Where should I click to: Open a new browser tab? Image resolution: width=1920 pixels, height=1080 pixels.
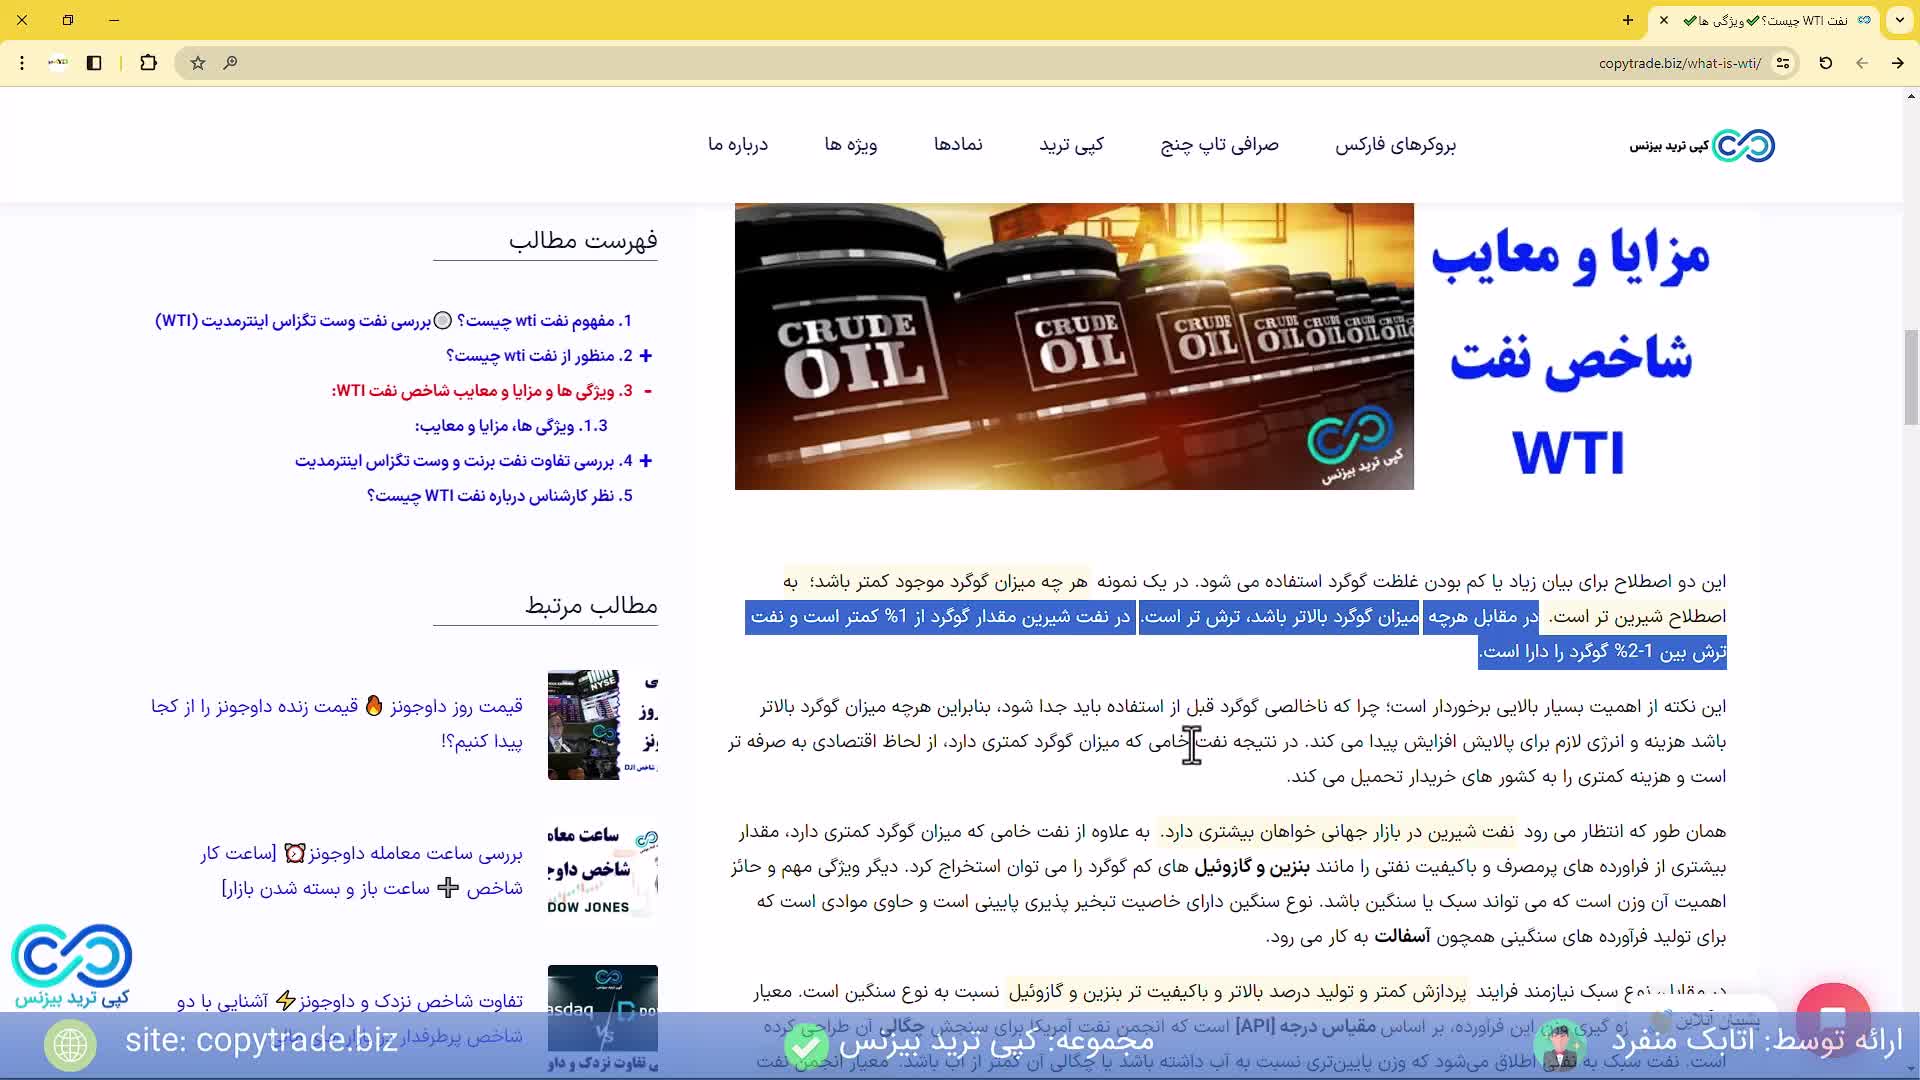[1628, 20]
